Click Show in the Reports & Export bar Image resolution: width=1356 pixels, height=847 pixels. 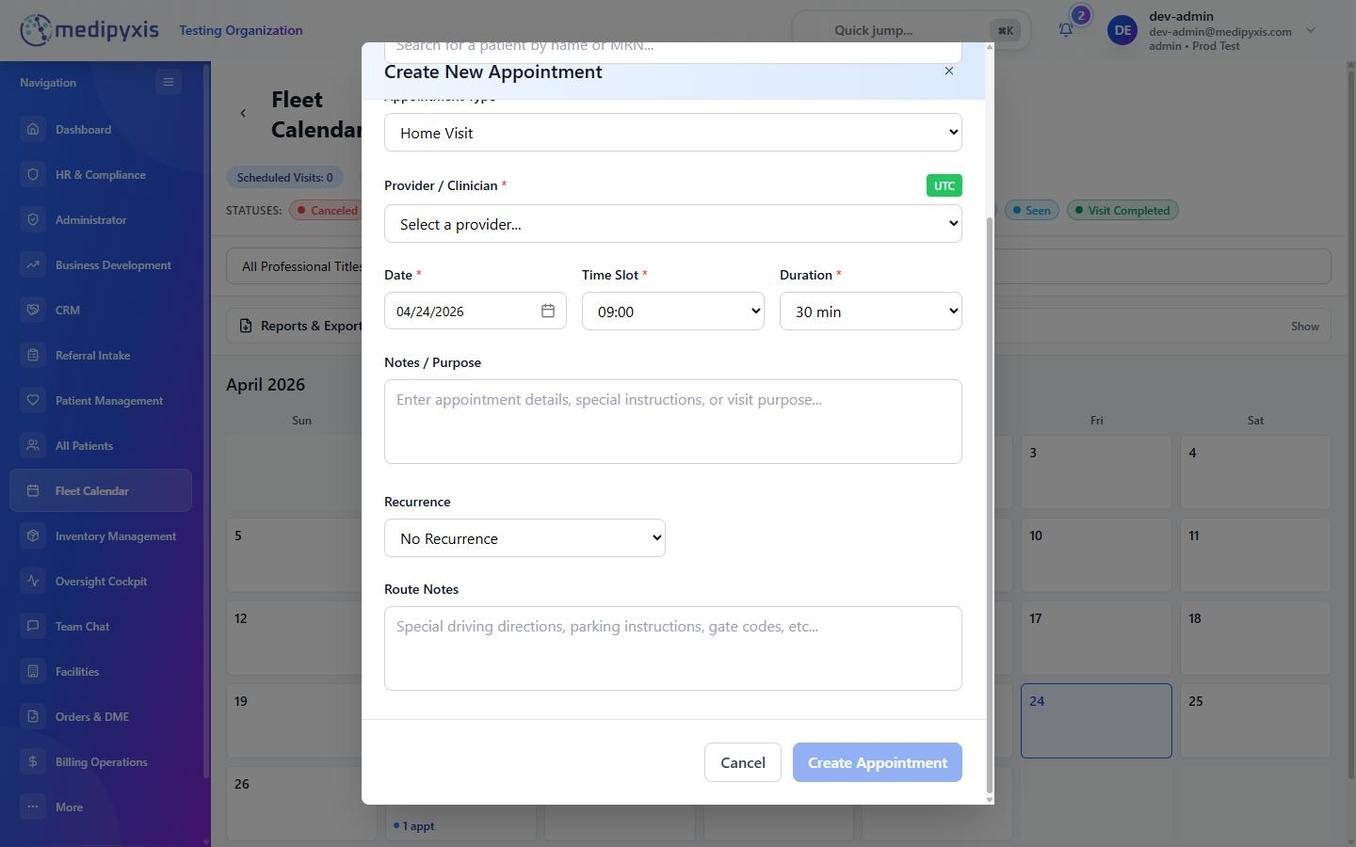[1305, 326]
